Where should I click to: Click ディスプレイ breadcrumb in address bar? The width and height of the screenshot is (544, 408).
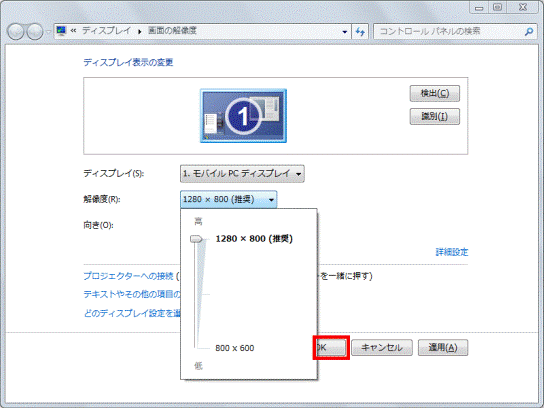(x=106, y=31)
